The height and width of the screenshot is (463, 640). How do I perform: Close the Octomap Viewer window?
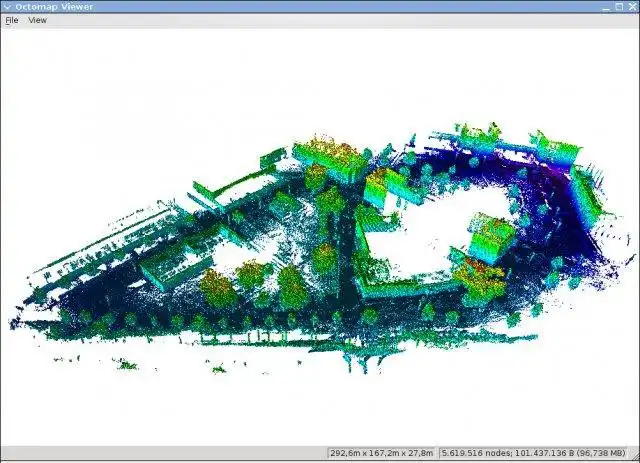click(x=632, y=7)
